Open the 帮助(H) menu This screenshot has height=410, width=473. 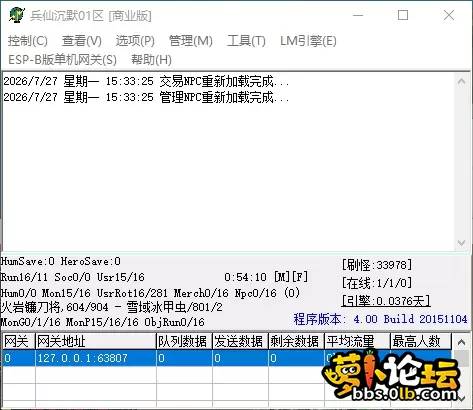click(x=151, y=60)
